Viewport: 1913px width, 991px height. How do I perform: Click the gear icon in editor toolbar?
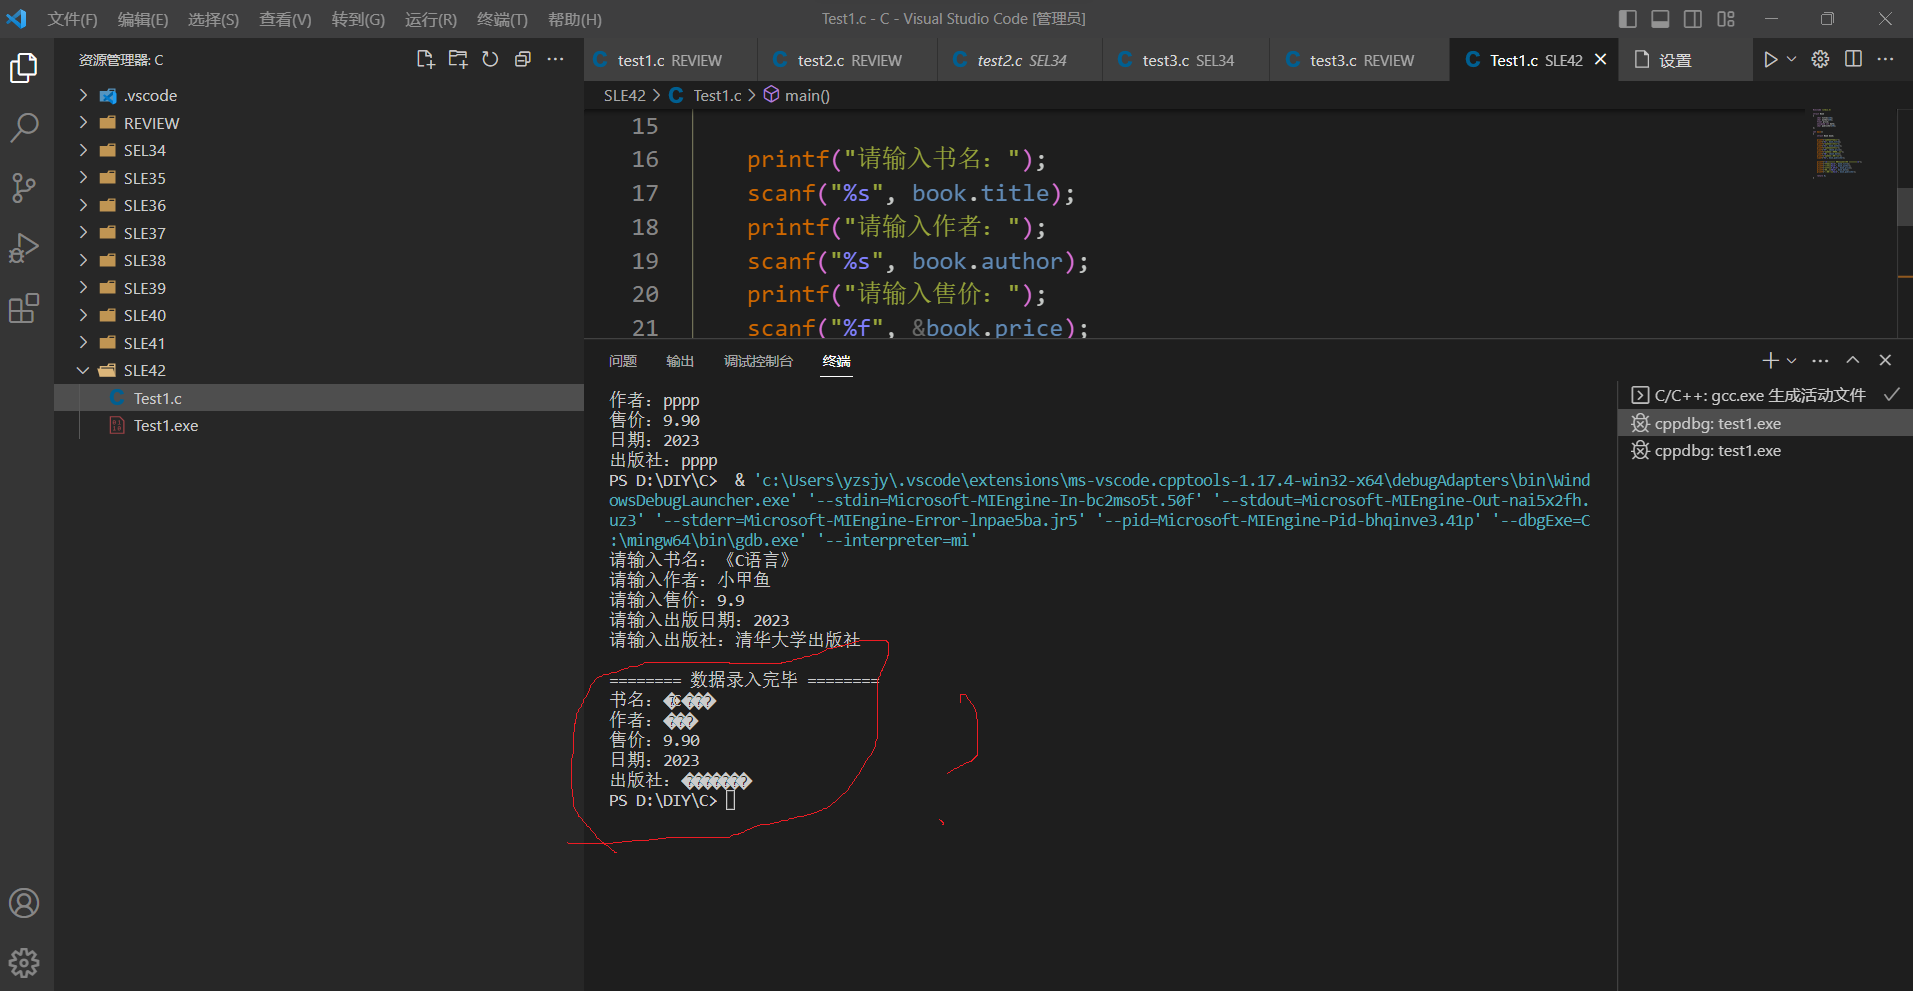pyautogui.click(x=1820, y=60)
